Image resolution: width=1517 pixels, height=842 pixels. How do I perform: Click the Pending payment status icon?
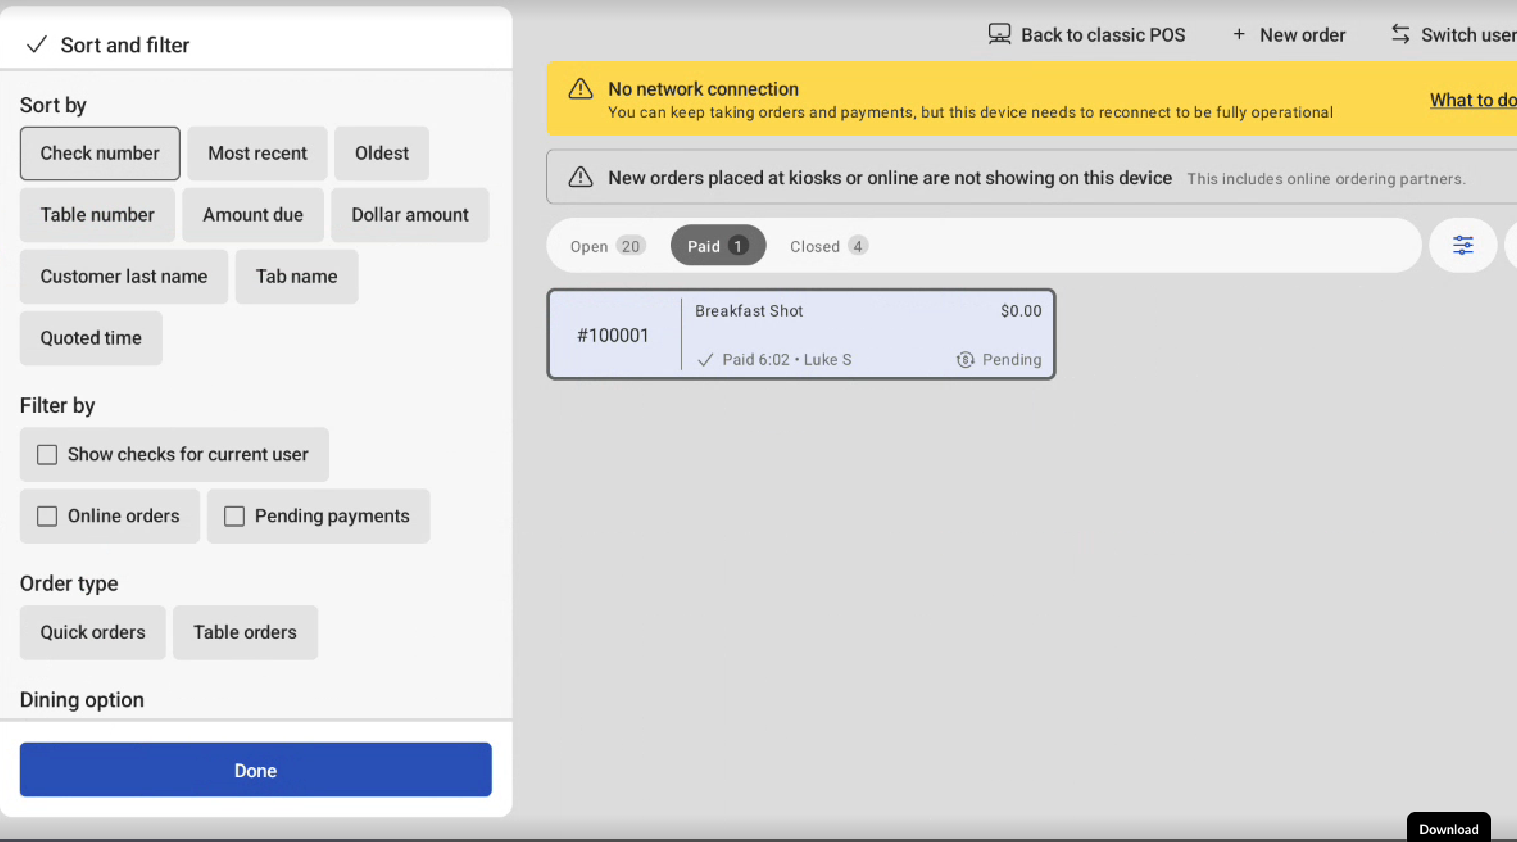(965, 360)
